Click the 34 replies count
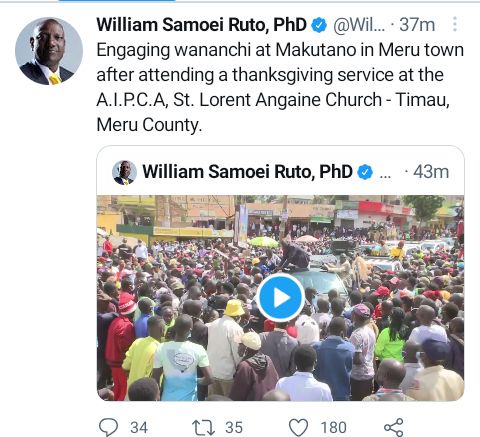The image size is (480, 437). 139,428
